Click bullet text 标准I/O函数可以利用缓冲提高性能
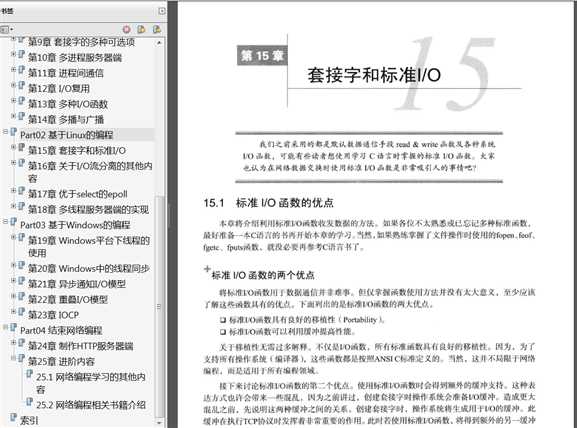Image resolution: width=577 pixels, height=428 pixels. pyautogui.click(x=293, y=332)
